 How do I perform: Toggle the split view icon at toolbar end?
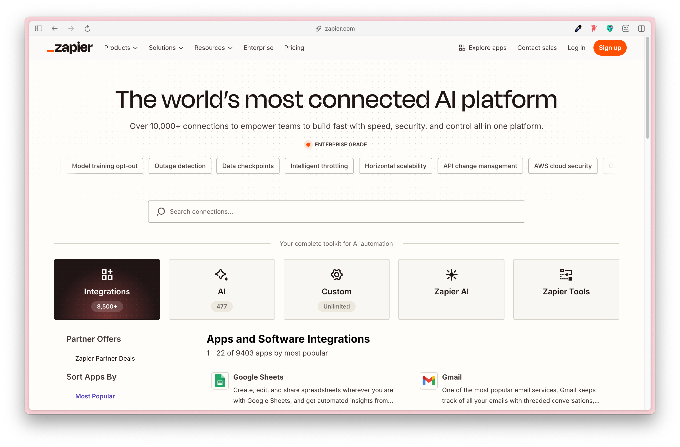641,29
